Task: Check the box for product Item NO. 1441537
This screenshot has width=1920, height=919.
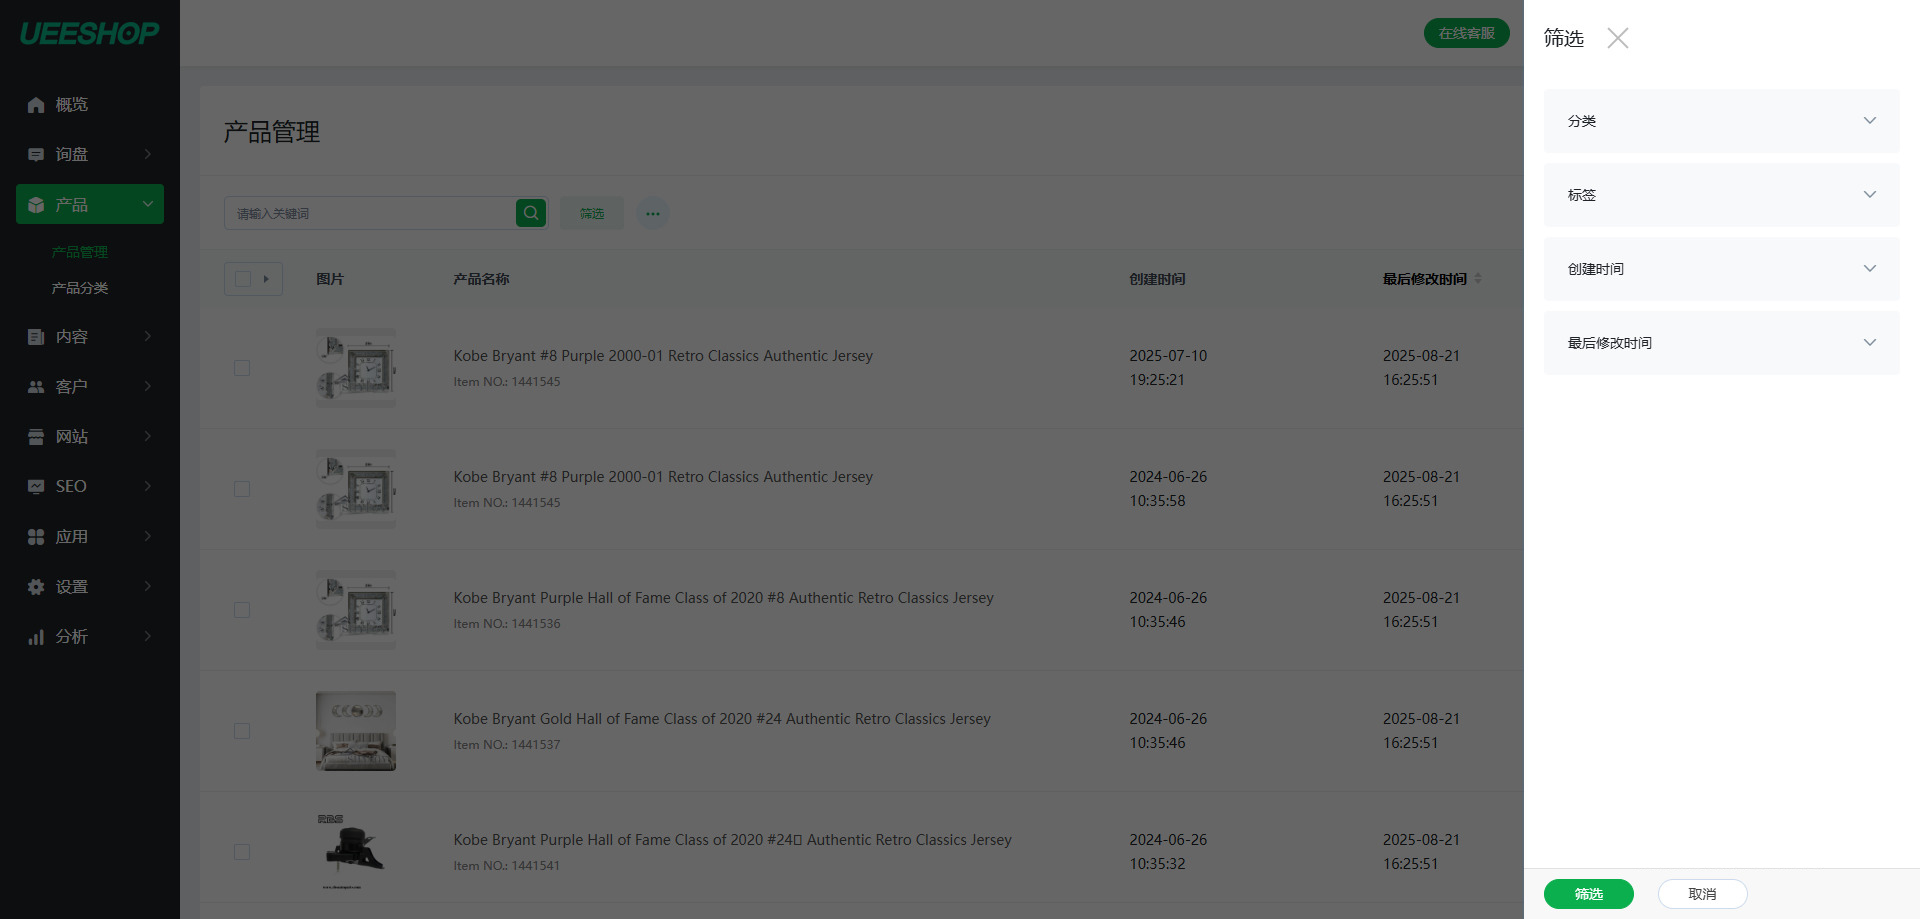Action: [242, 731]
